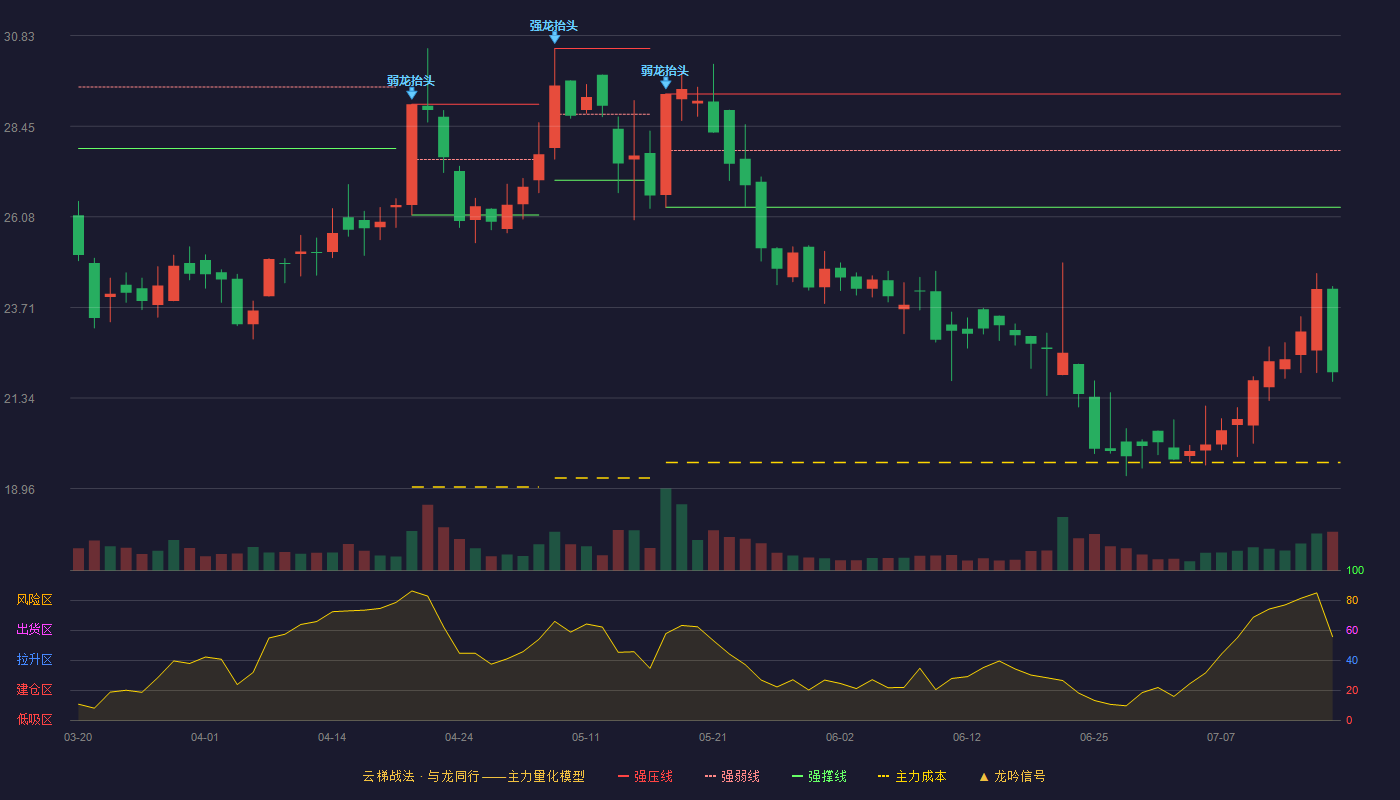The image size is (1400, 800).
Task: Toggle the 强撑线 legend entry
Action: tap(819, 776)
